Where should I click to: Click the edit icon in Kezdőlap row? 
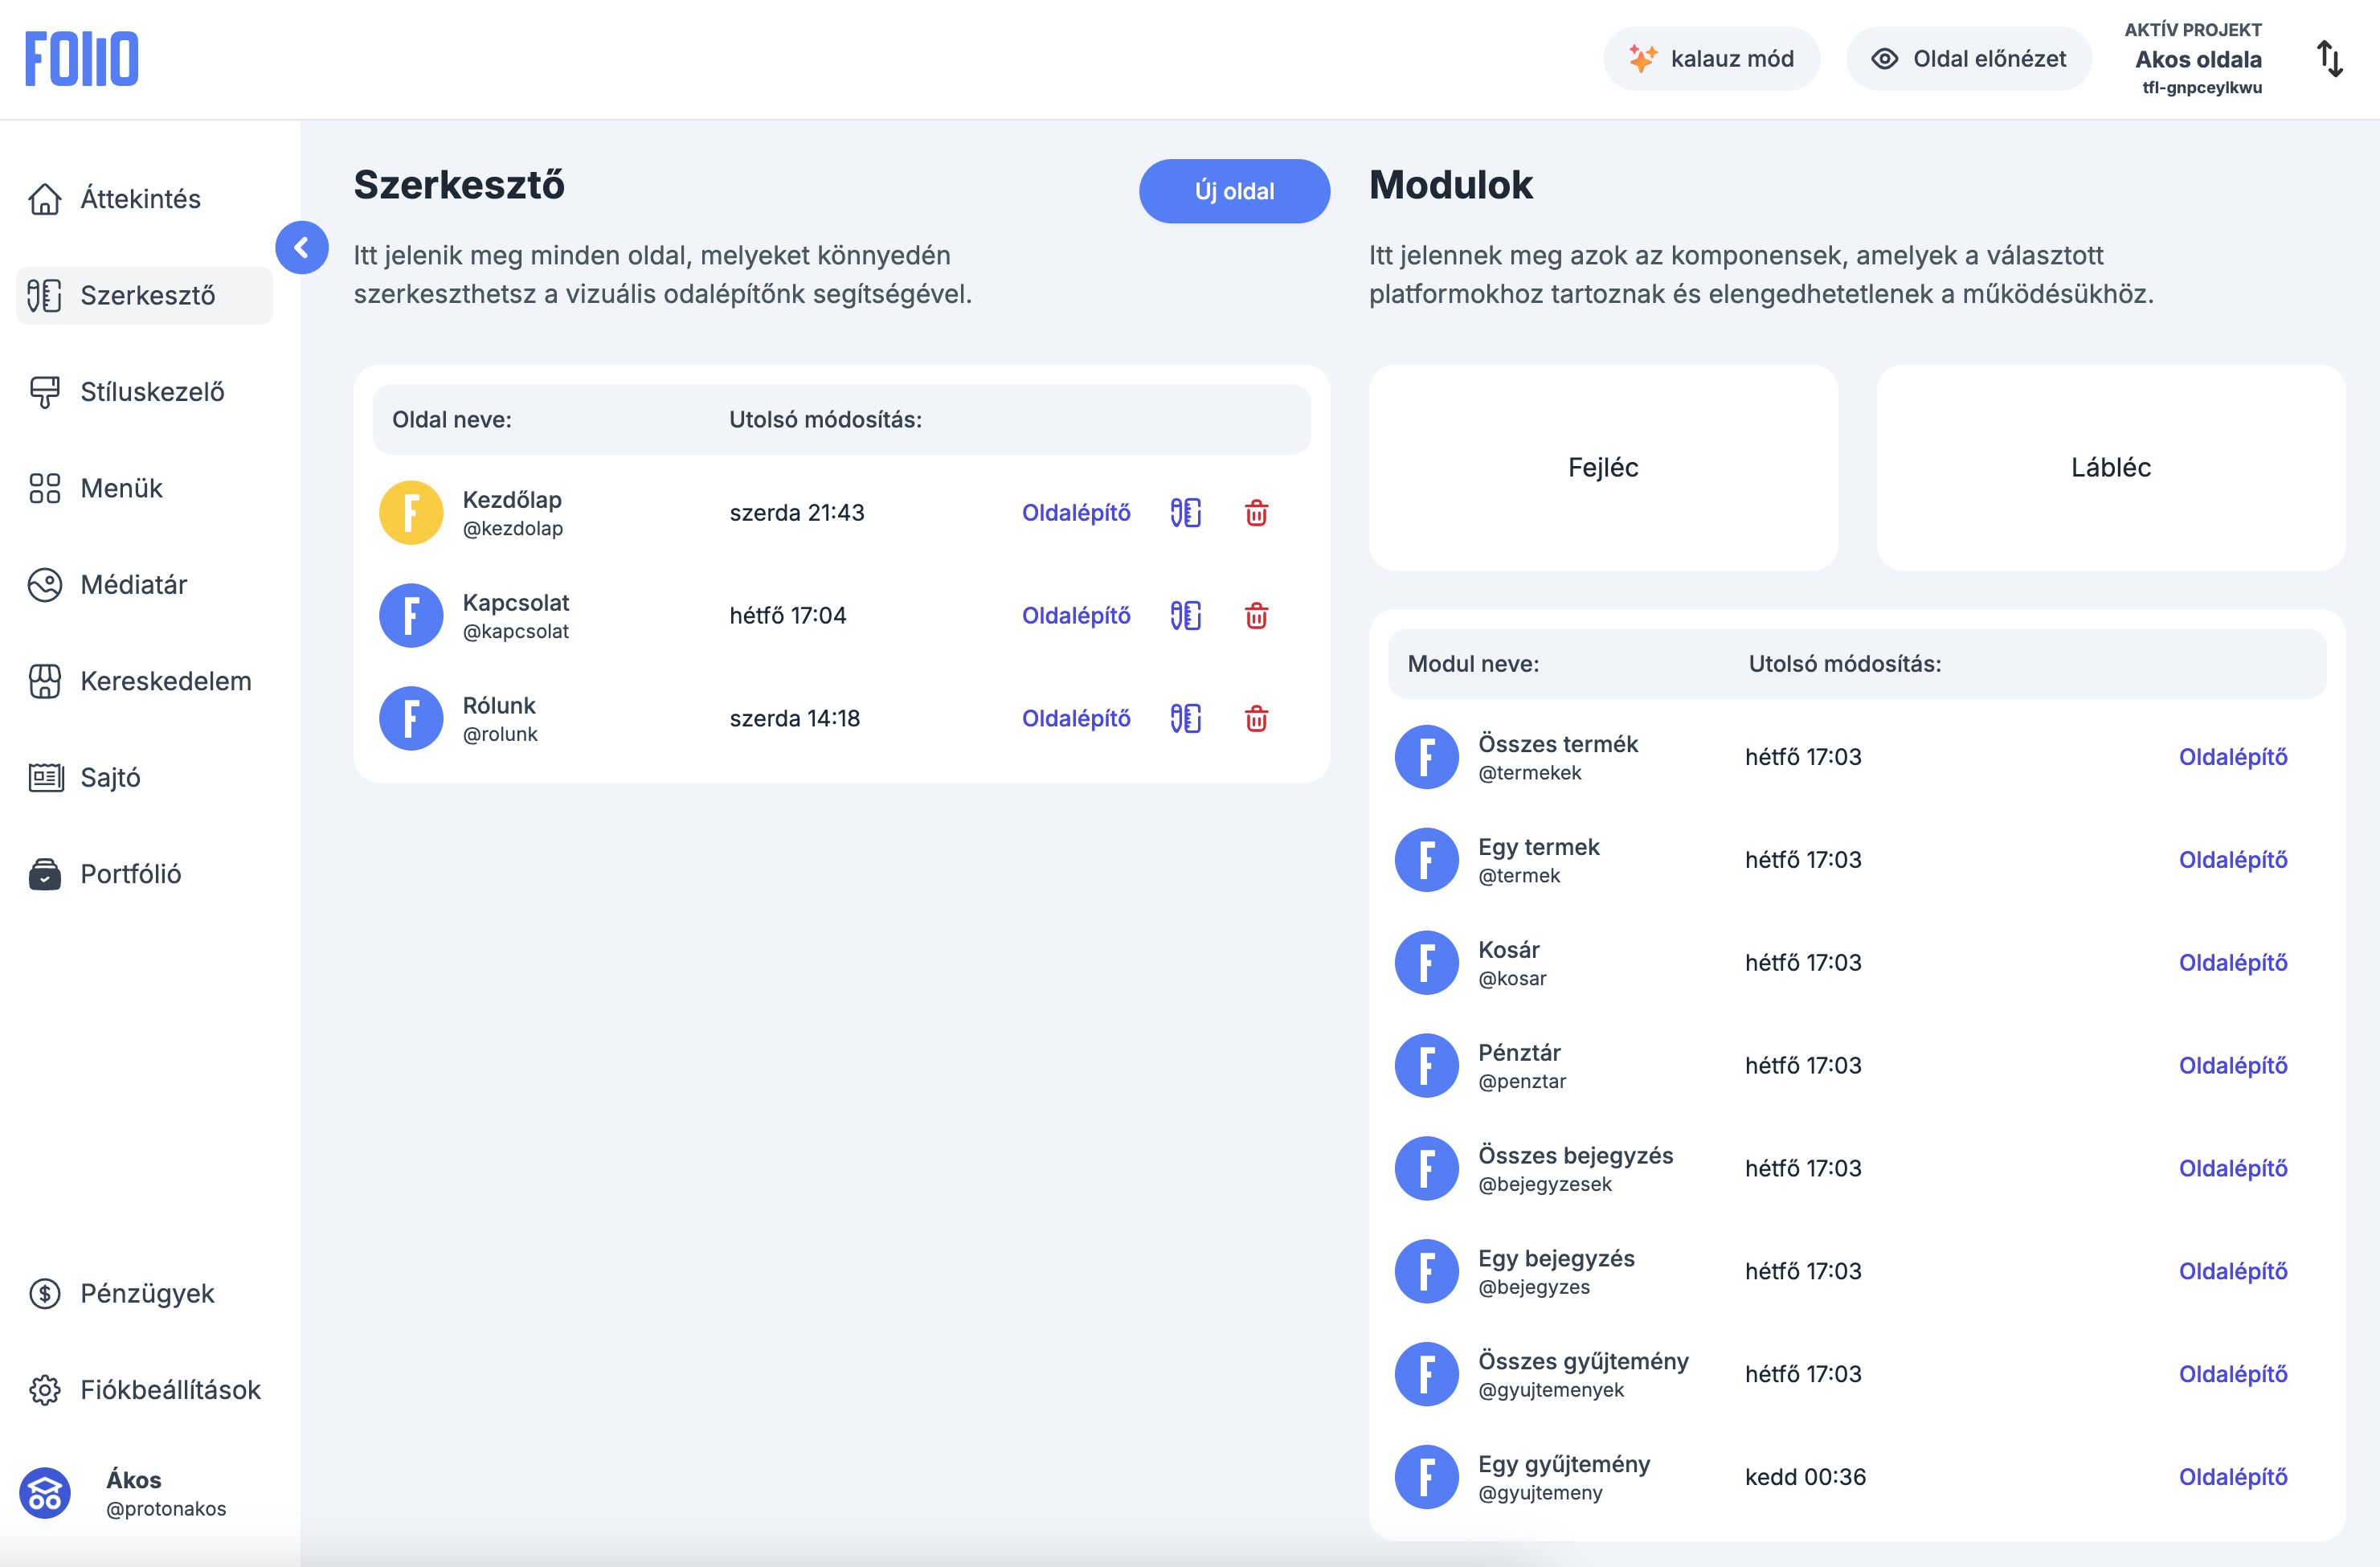(x=1185, y=513)
